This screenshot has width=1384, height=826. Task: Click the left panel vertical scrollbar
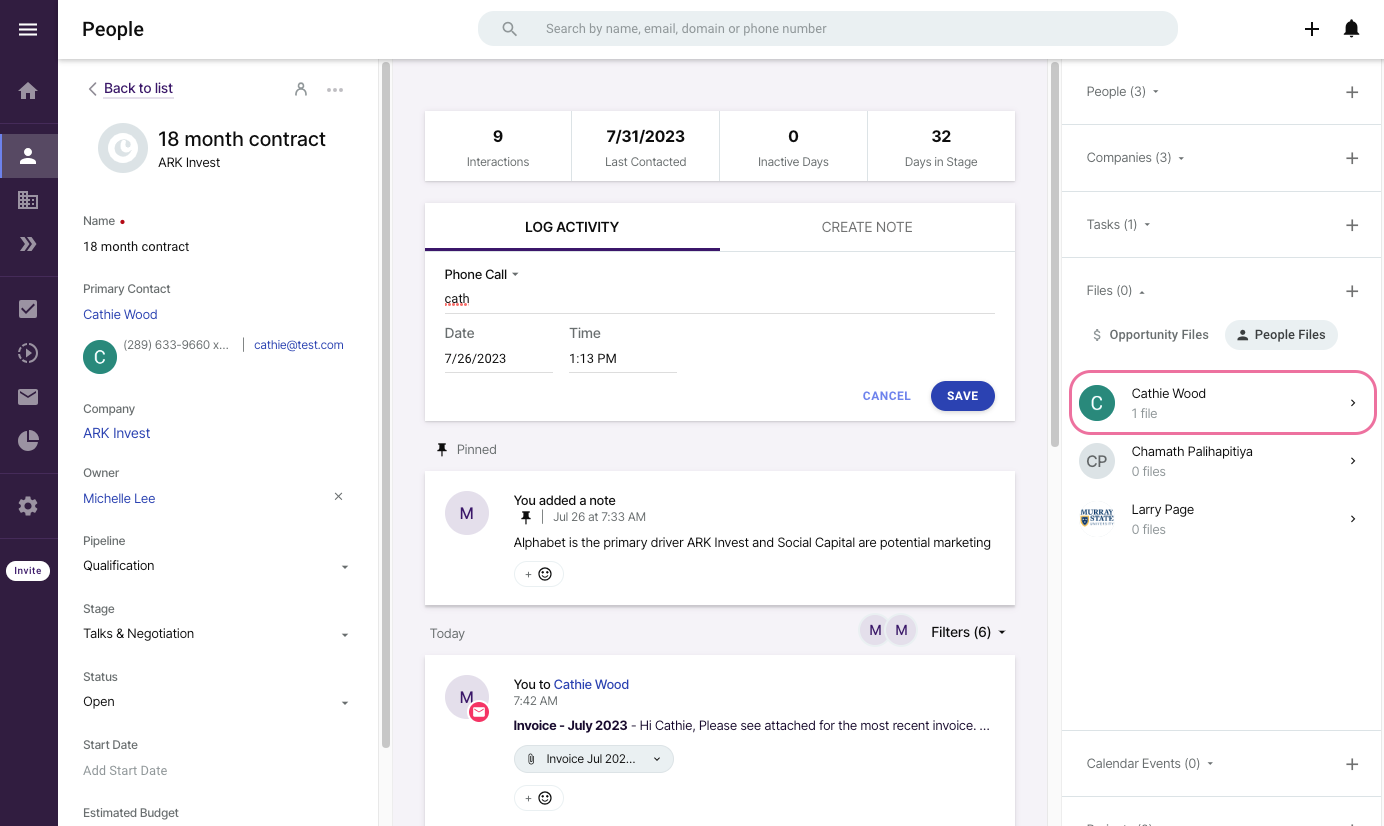(386, 406)
